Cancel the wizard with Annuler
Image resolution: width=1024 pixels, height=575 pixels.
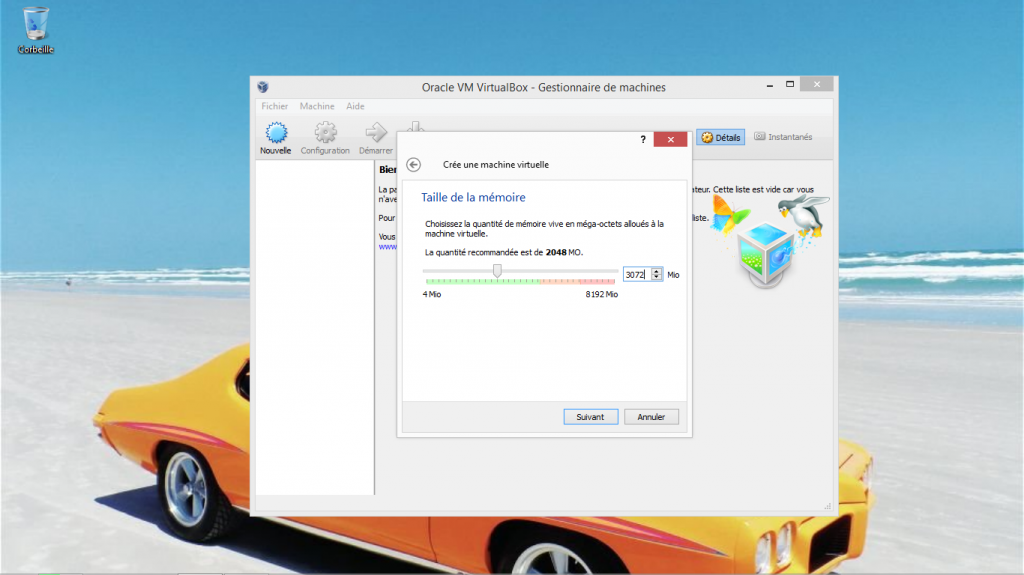[651, 417]
